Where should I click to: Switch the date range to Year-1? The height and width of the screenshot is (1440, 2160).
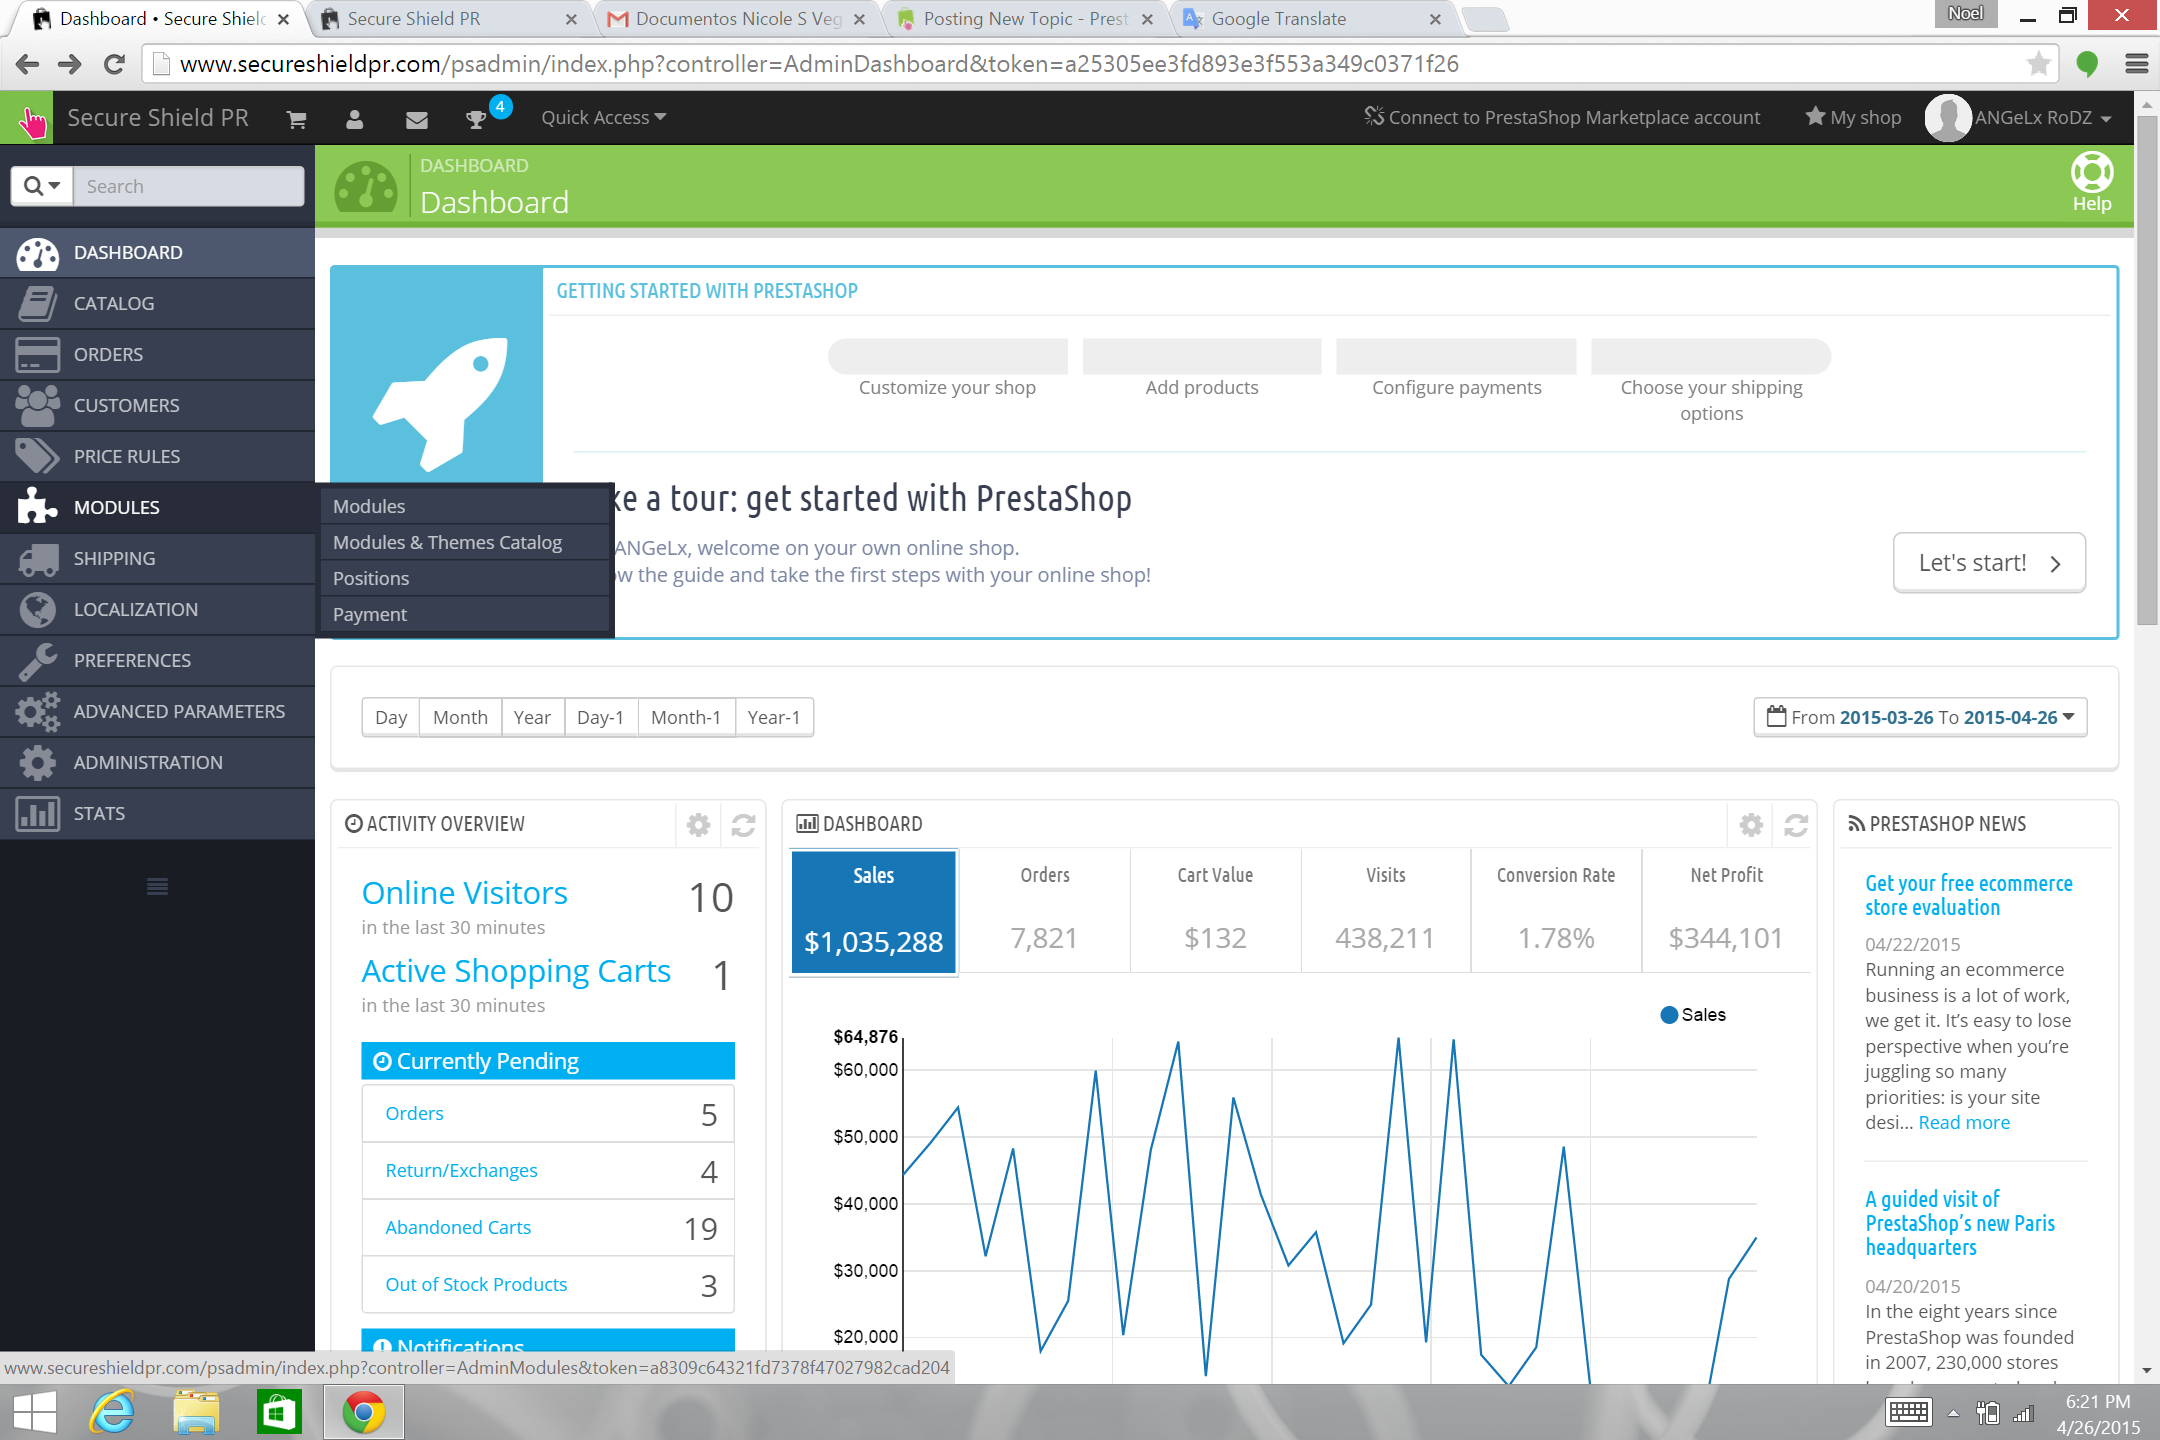click(x=773, y=717)
